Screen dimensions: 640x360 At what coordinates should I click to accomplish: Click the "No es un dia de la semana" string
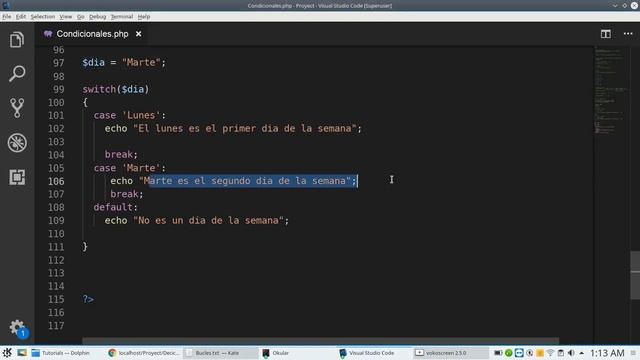point(209,220)
